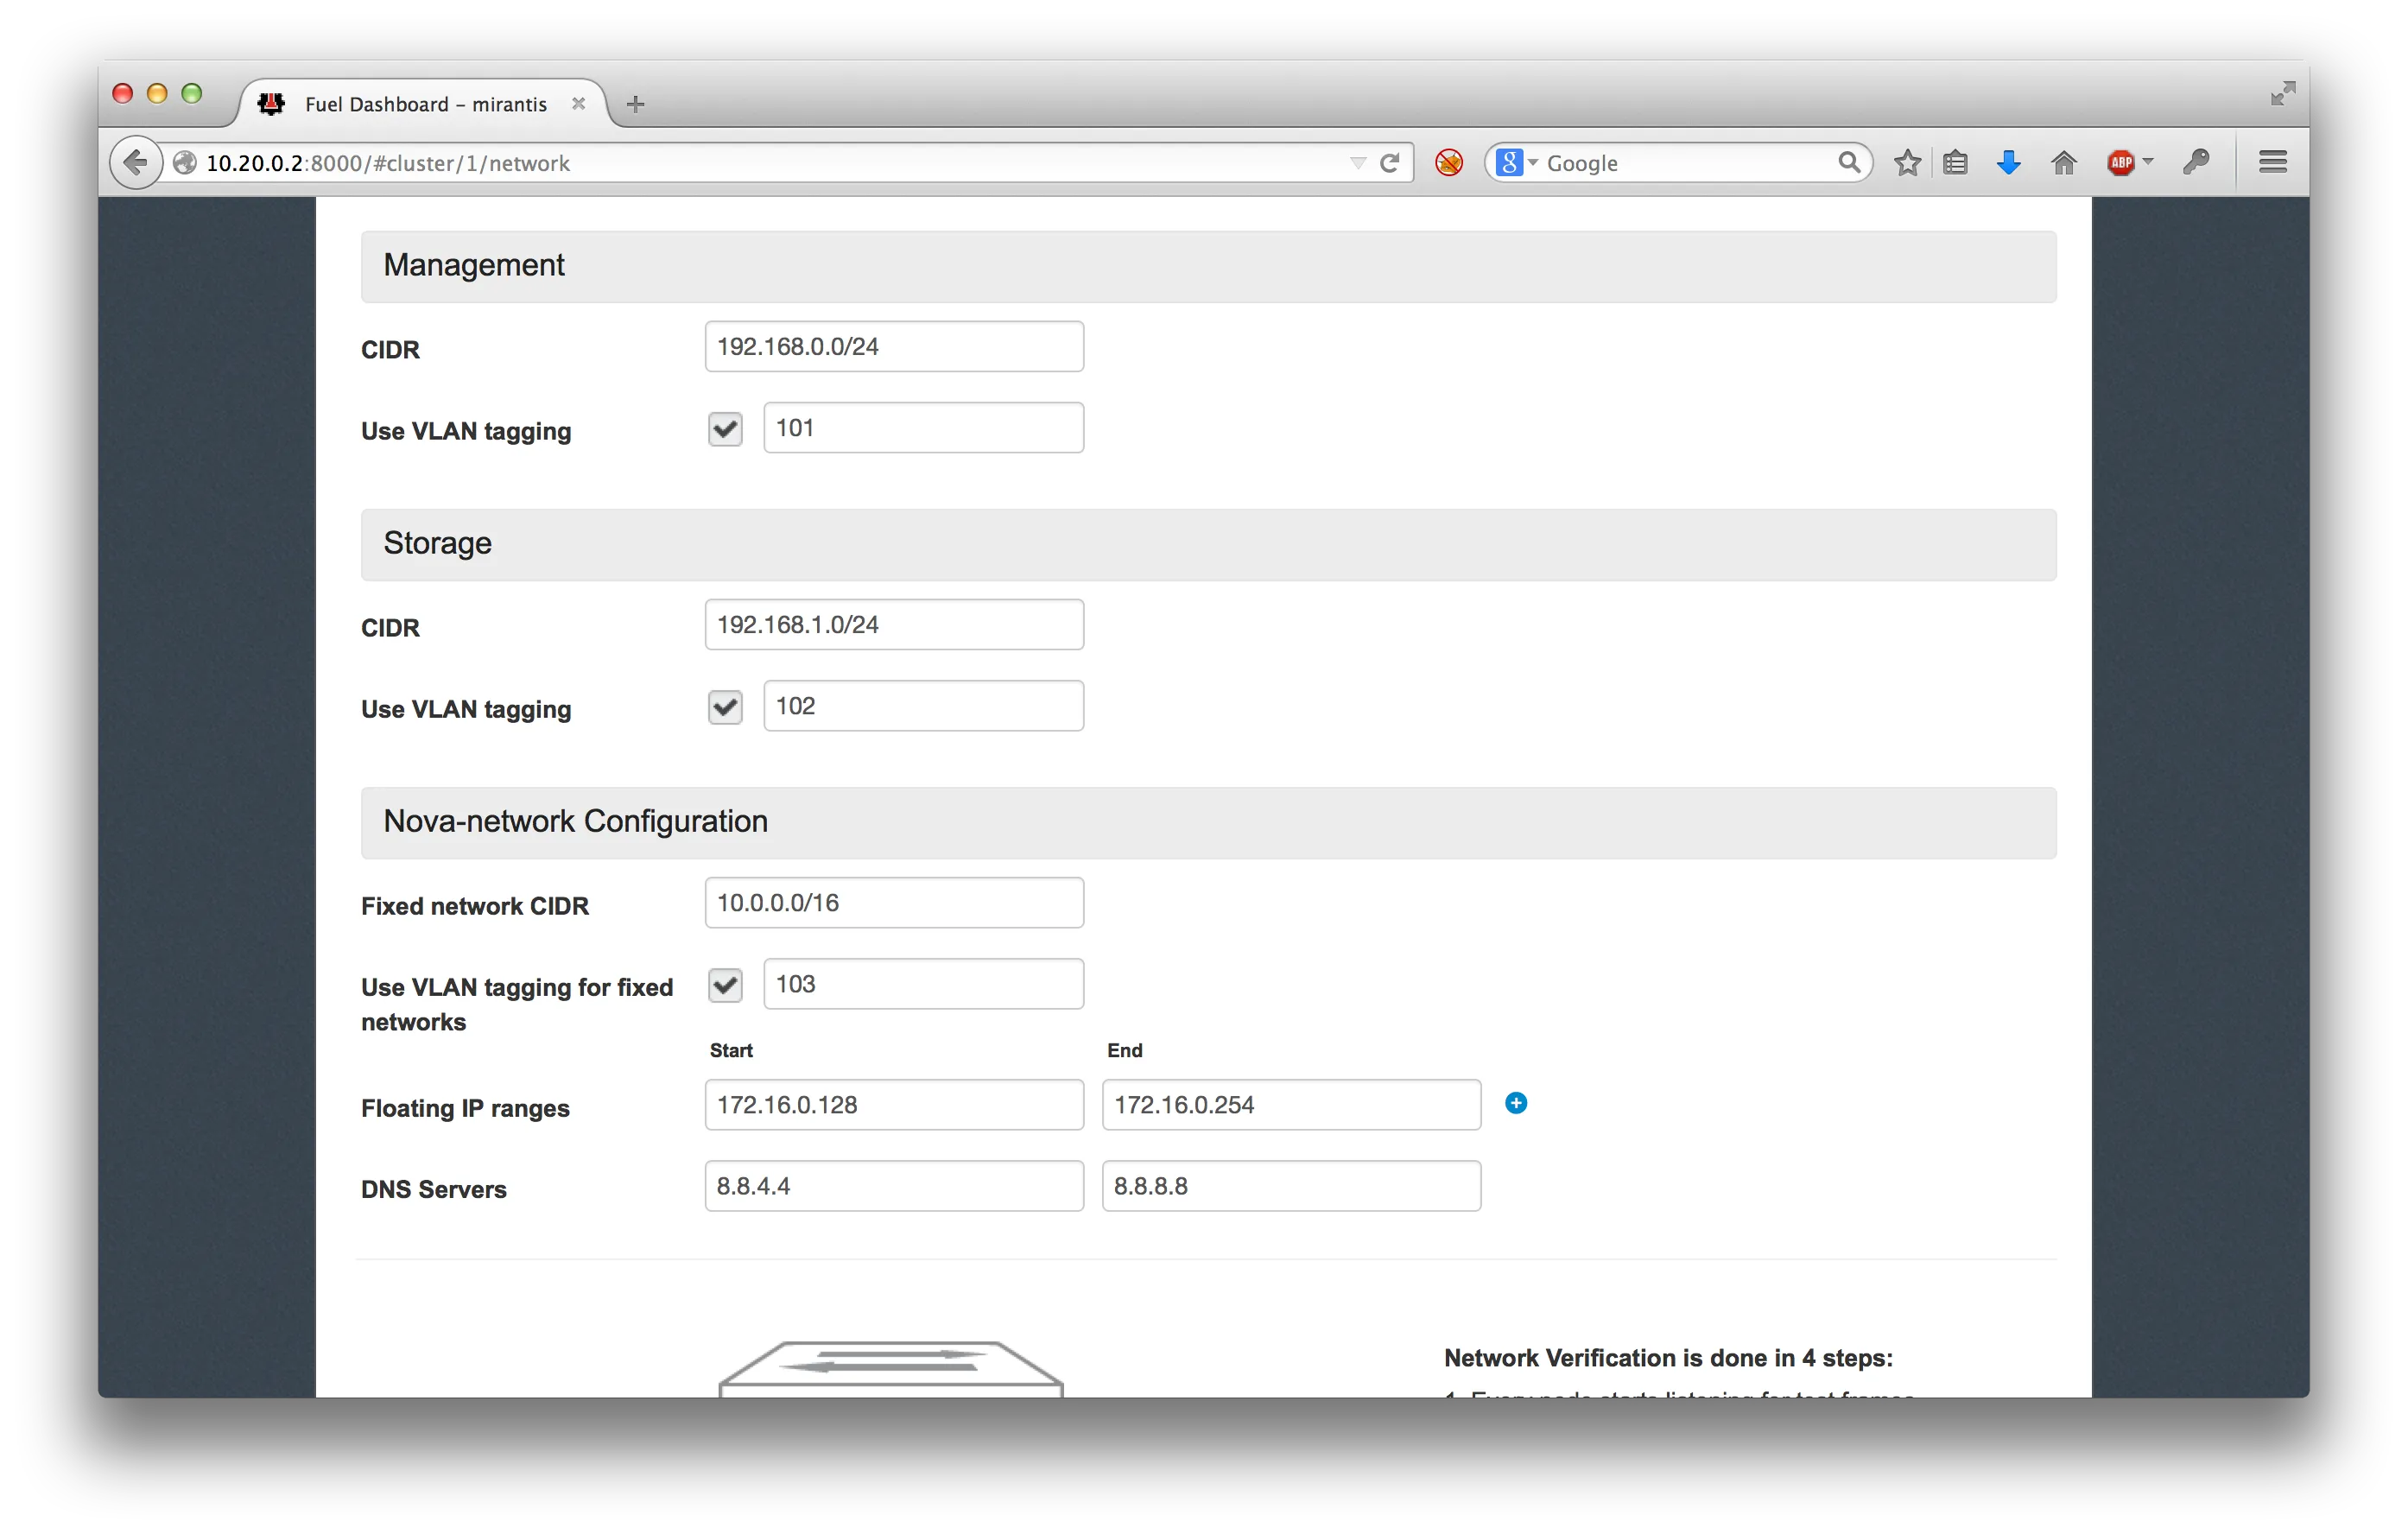Click the yellow minimize window button

click(157, 93)
